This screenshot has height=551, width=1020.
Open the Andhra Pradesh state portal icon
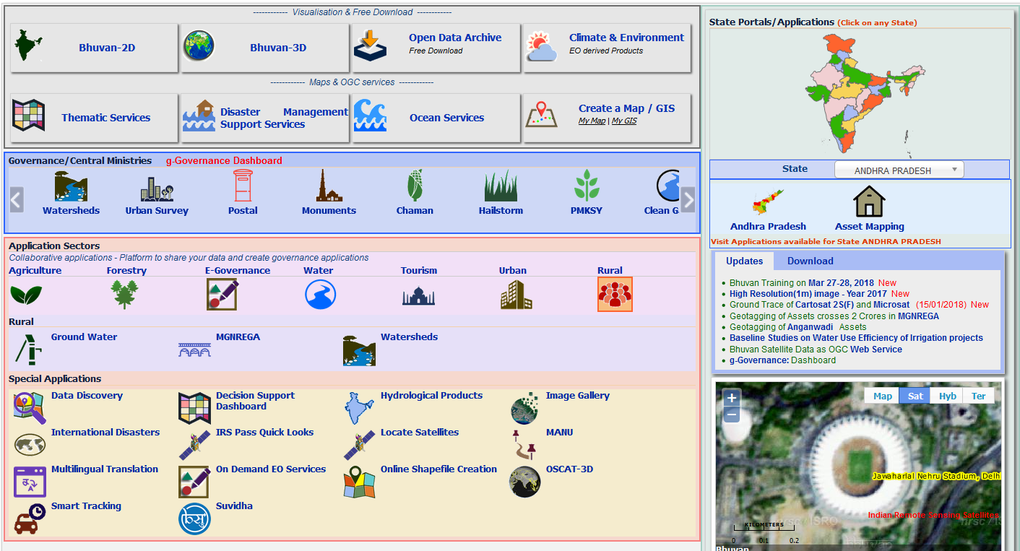click(x=768, y=202)
